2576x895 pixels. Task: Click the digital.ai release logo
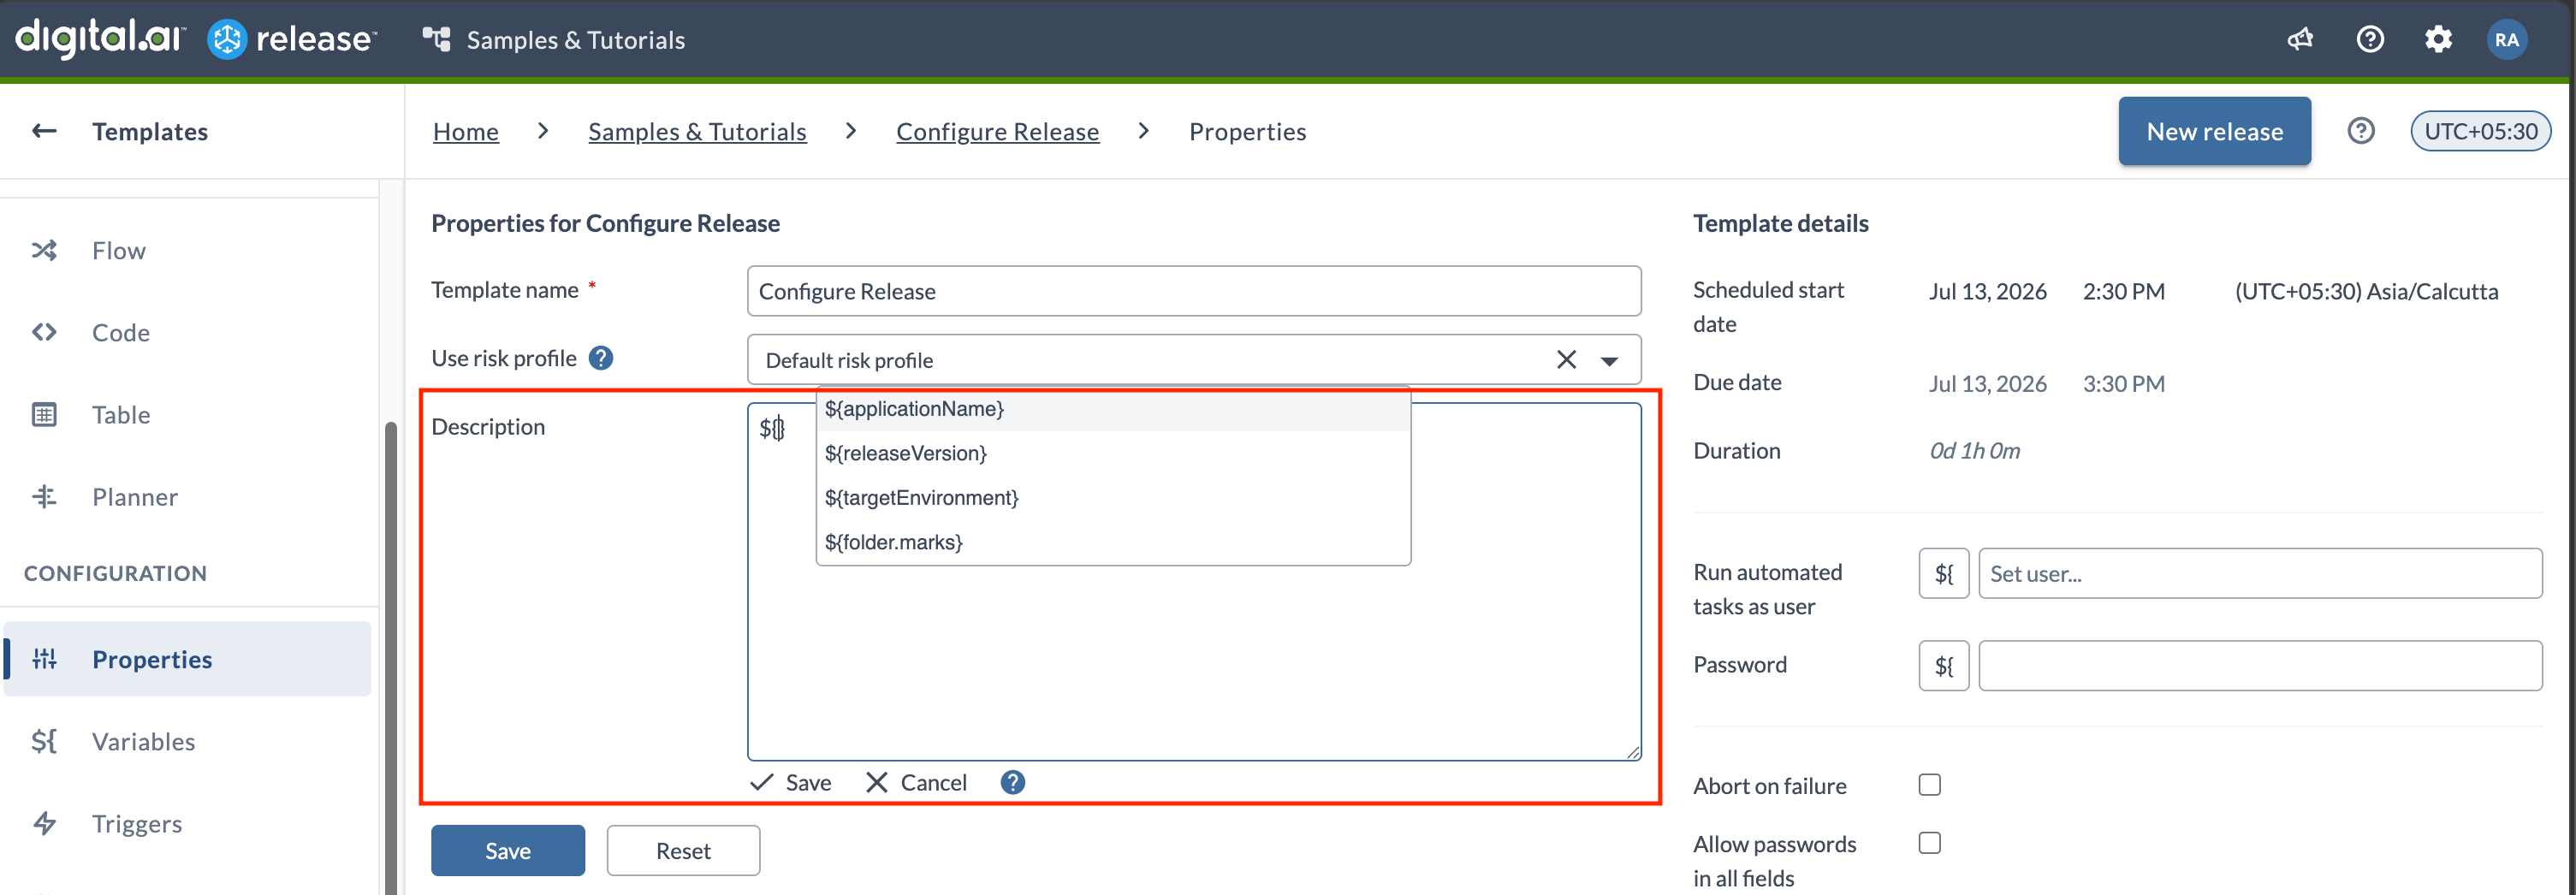tap(196, 39)
